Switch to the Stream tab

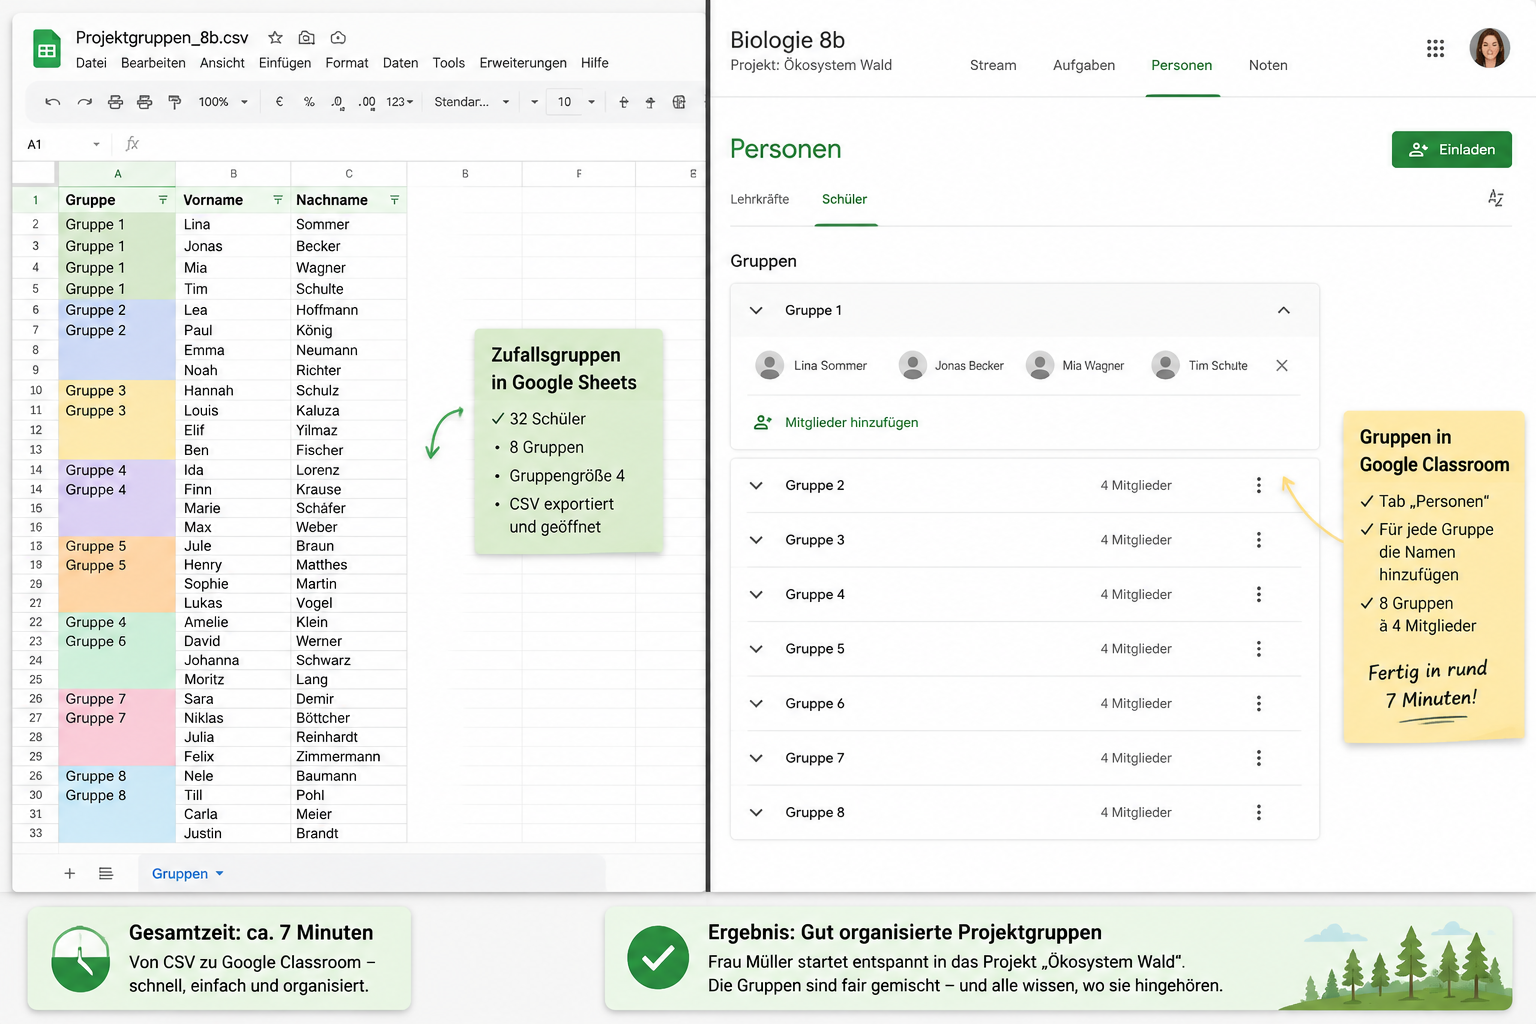click(993, 65)
